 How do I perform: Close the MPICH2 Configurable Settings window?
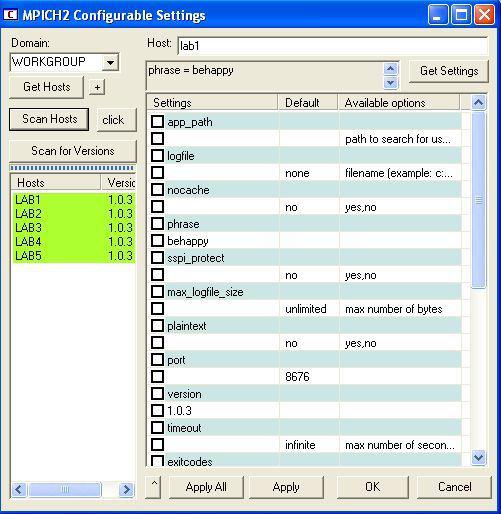click(x=484, y=15)
